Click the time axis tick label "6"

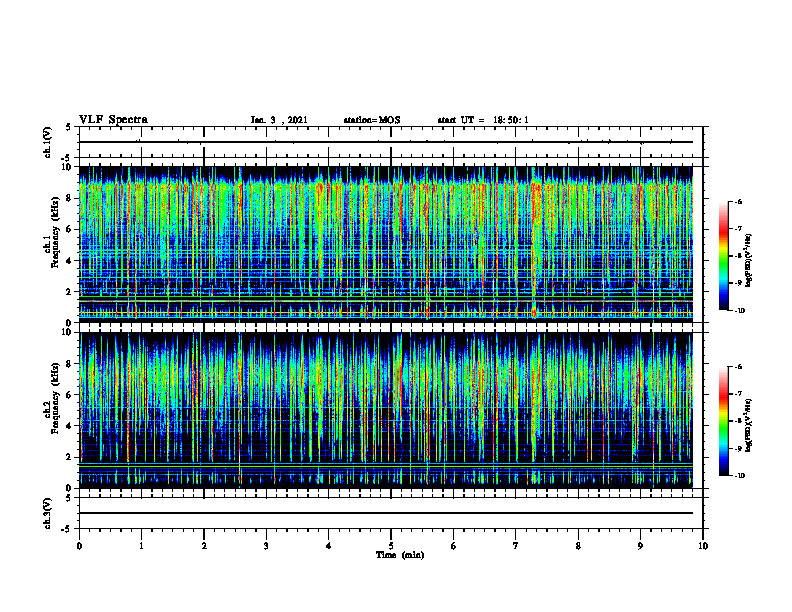point(454,546)
